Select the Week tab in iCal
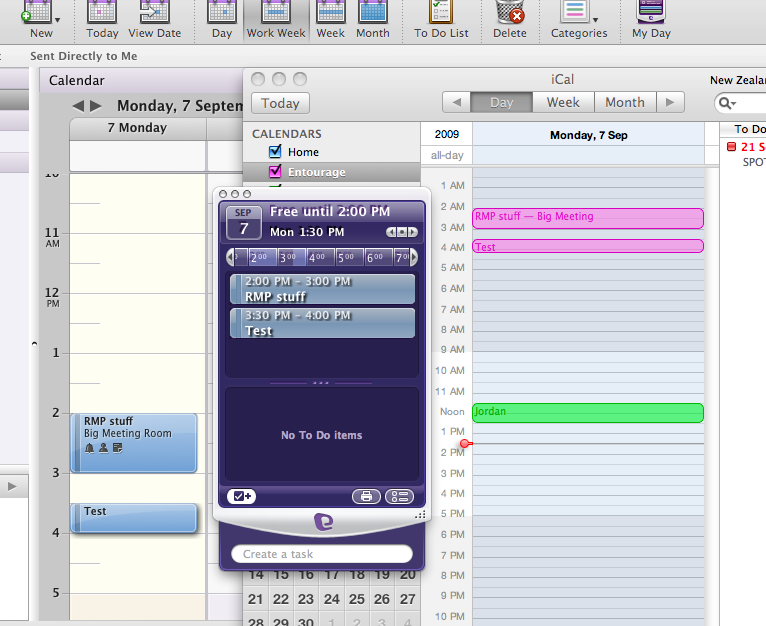The height and width of the screenshot is (626, 766). point(563,102)
